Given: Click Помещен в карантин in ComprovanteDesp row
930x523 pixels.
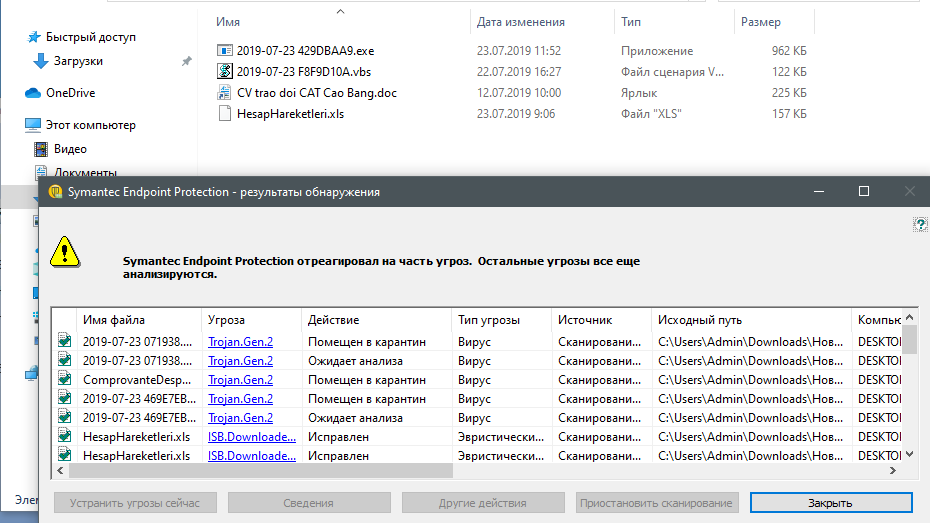Looking at the screenshot, I should pyautogui.click(x=367, y=380).
